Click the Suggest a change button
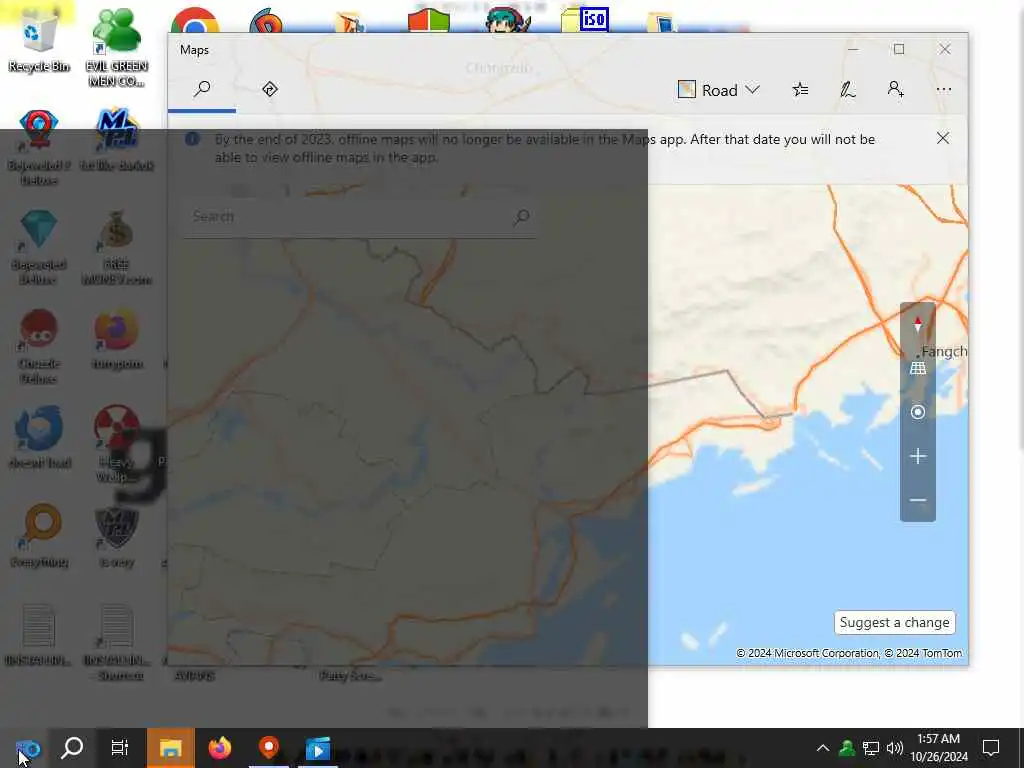 point(894,622)
